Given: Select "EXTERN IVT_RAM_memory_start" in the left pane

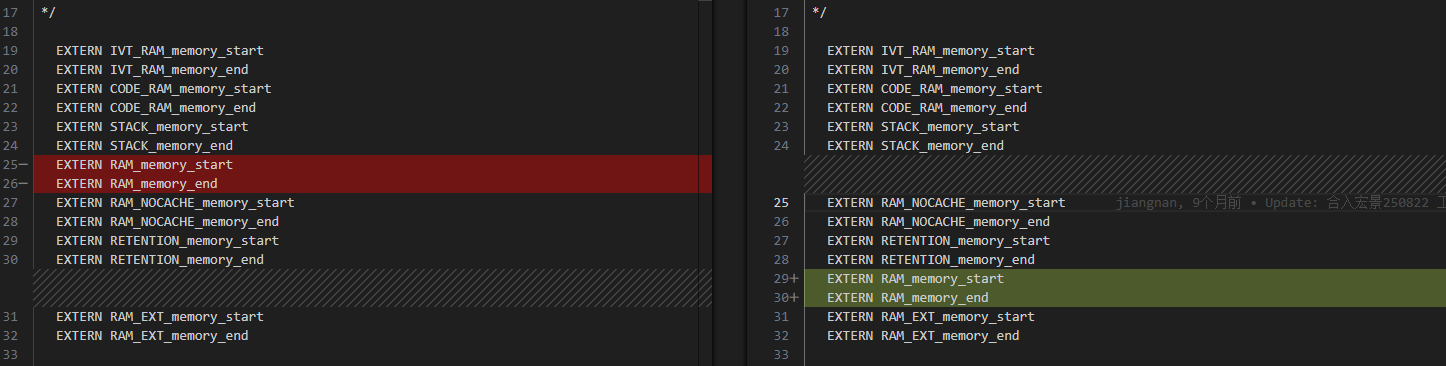Looking at the screenshot, I should (x=160, y=51).
